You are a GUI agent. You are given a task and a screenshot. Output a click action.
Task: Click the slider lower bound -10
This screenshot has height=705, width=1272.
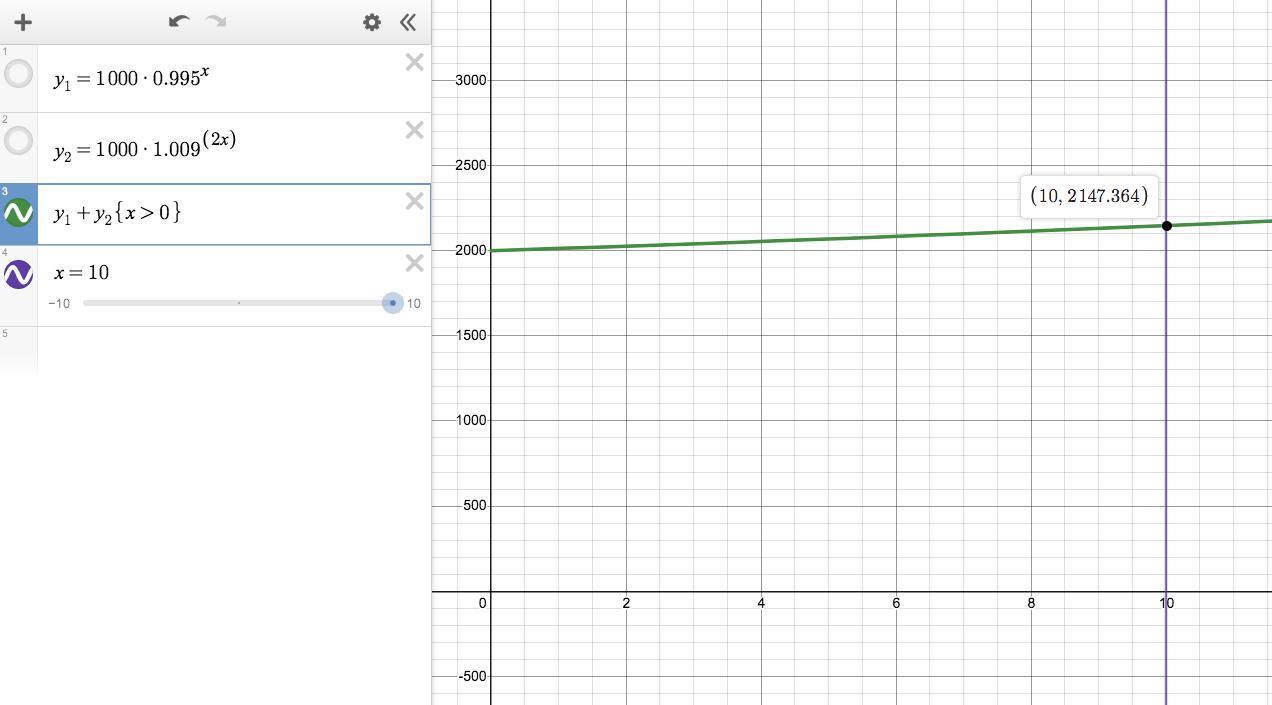(59, 303)
